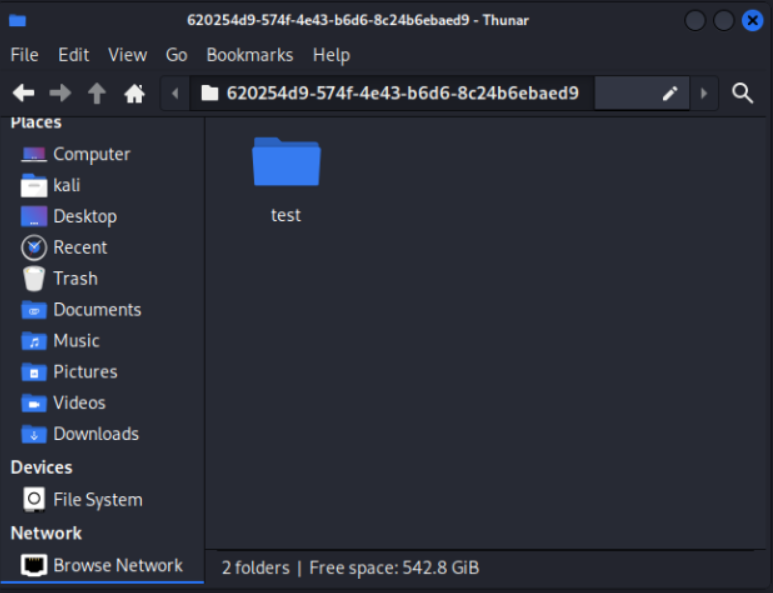The image size is (773, 593).
Task: Go to Downloads folder in sidebar
Action: 95,433
